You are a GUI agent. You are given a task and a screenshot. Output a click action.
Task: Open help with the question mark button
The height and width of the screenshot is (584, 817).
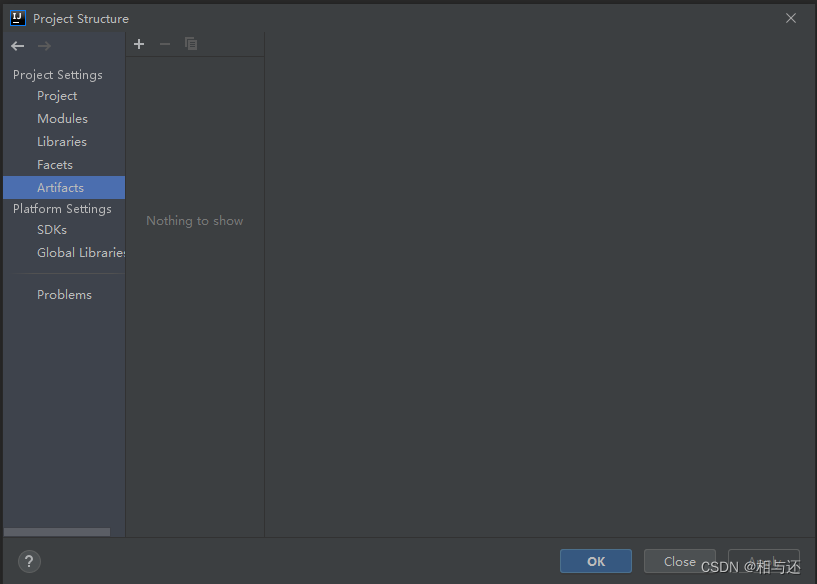29,561
